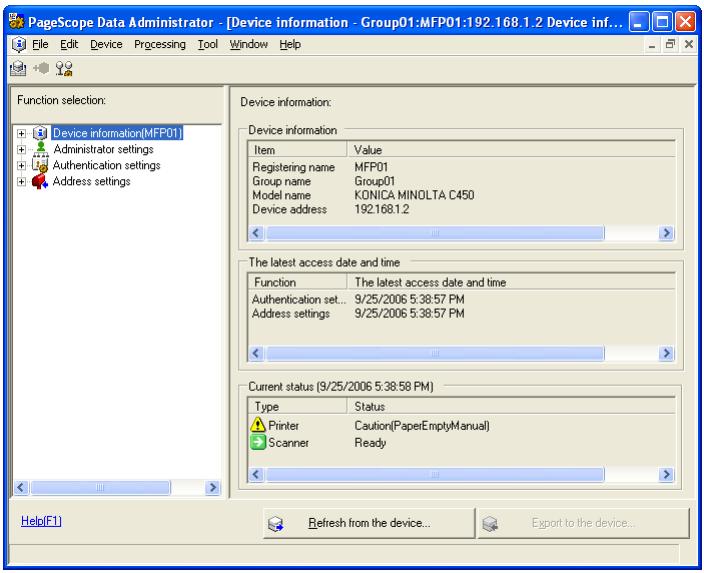Click the Status column header
704x573 pixels.
pyautogui.click(x=511, y=406)
